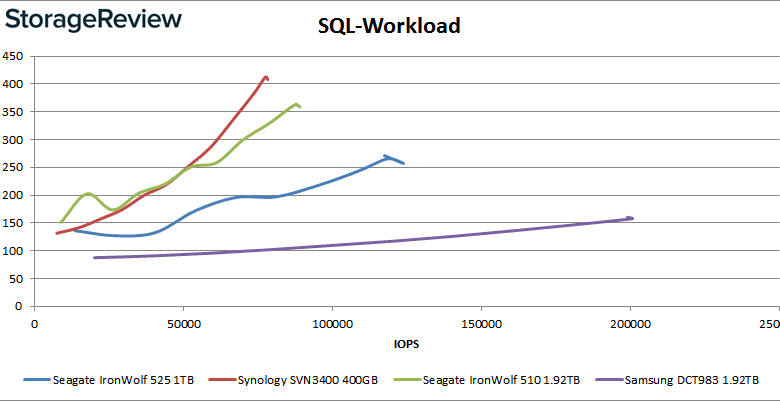Click the purple Samsung legend line swatch
This screenshot has height=401, width=780.
coord(608,380)
